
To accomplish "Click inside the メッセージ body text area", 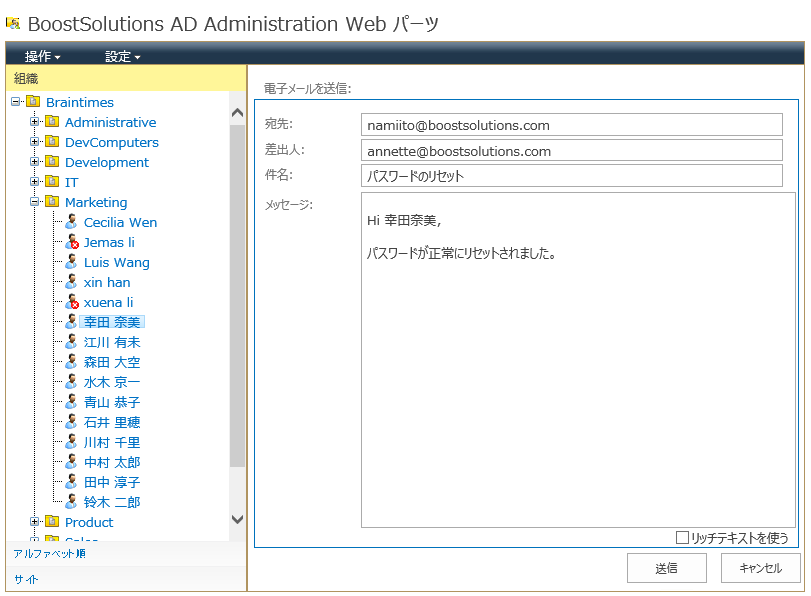I will [578, 360].
